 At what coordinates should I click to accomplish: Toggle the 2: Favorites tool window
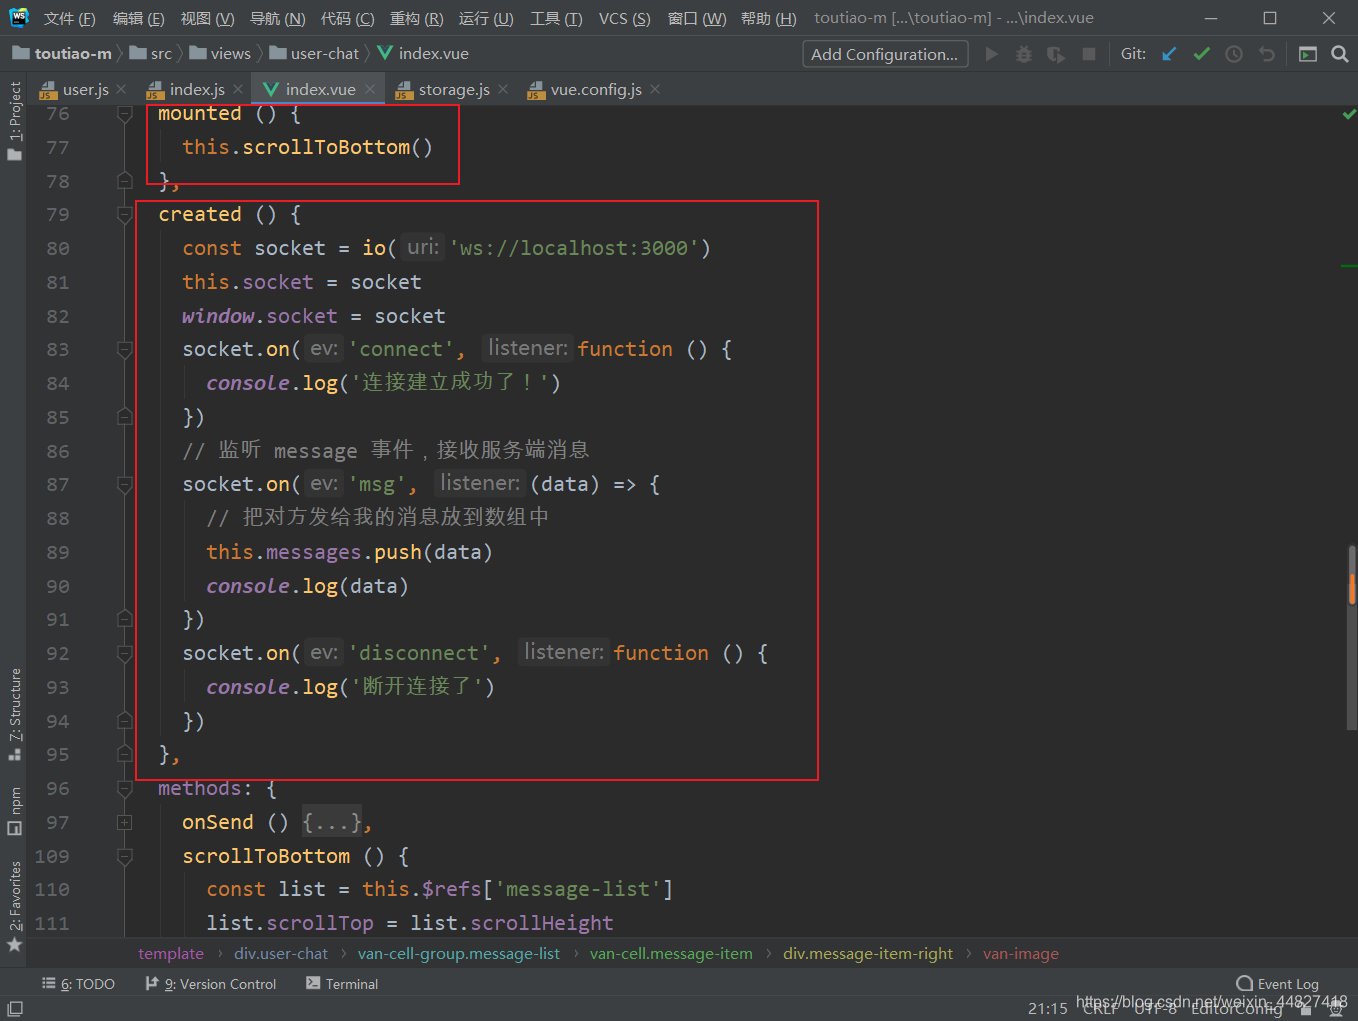pyautogui.click(x=14, y=907)
